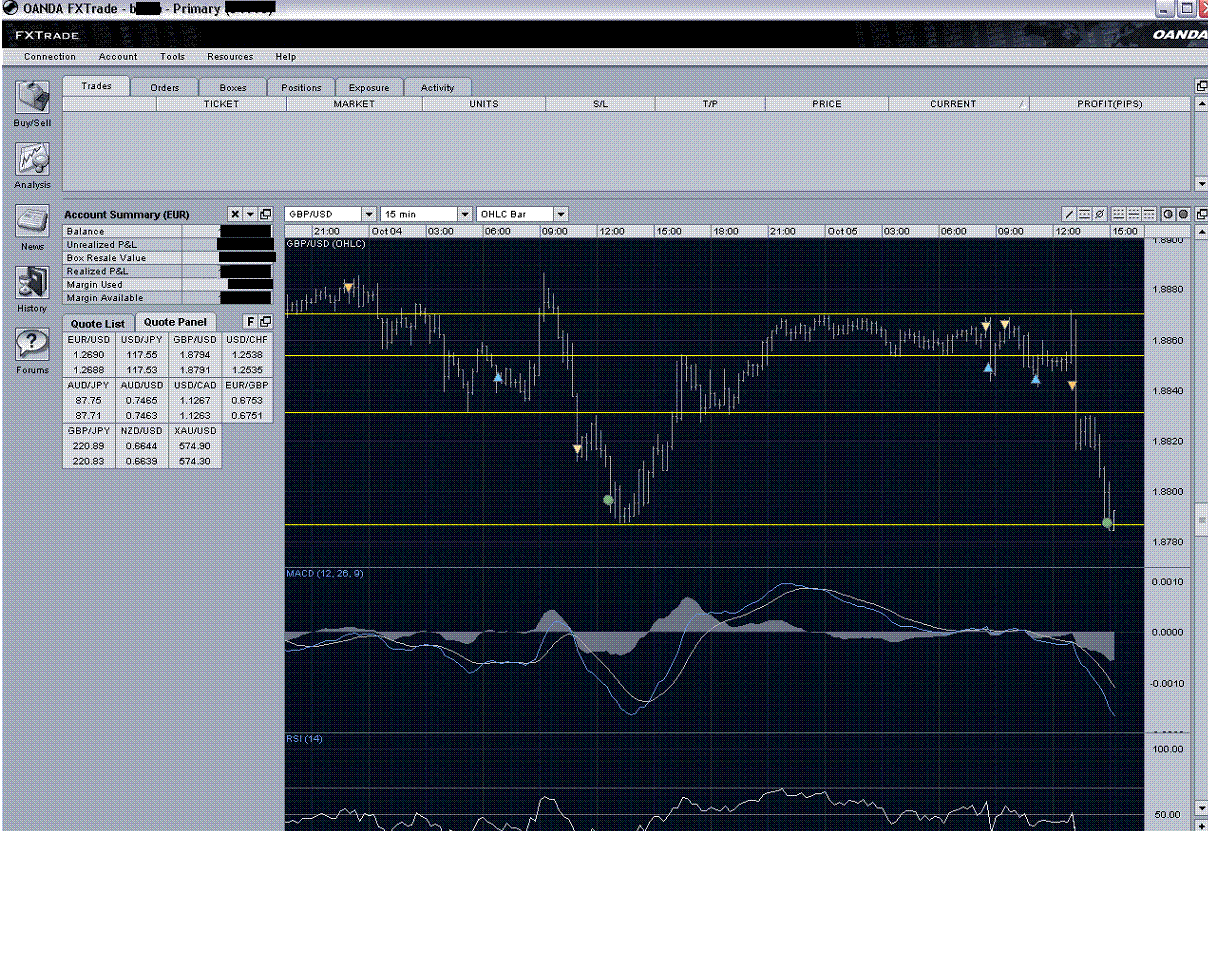
Task: Click middle chart overlay lines icon
Action: click(x=1134, y=214)
